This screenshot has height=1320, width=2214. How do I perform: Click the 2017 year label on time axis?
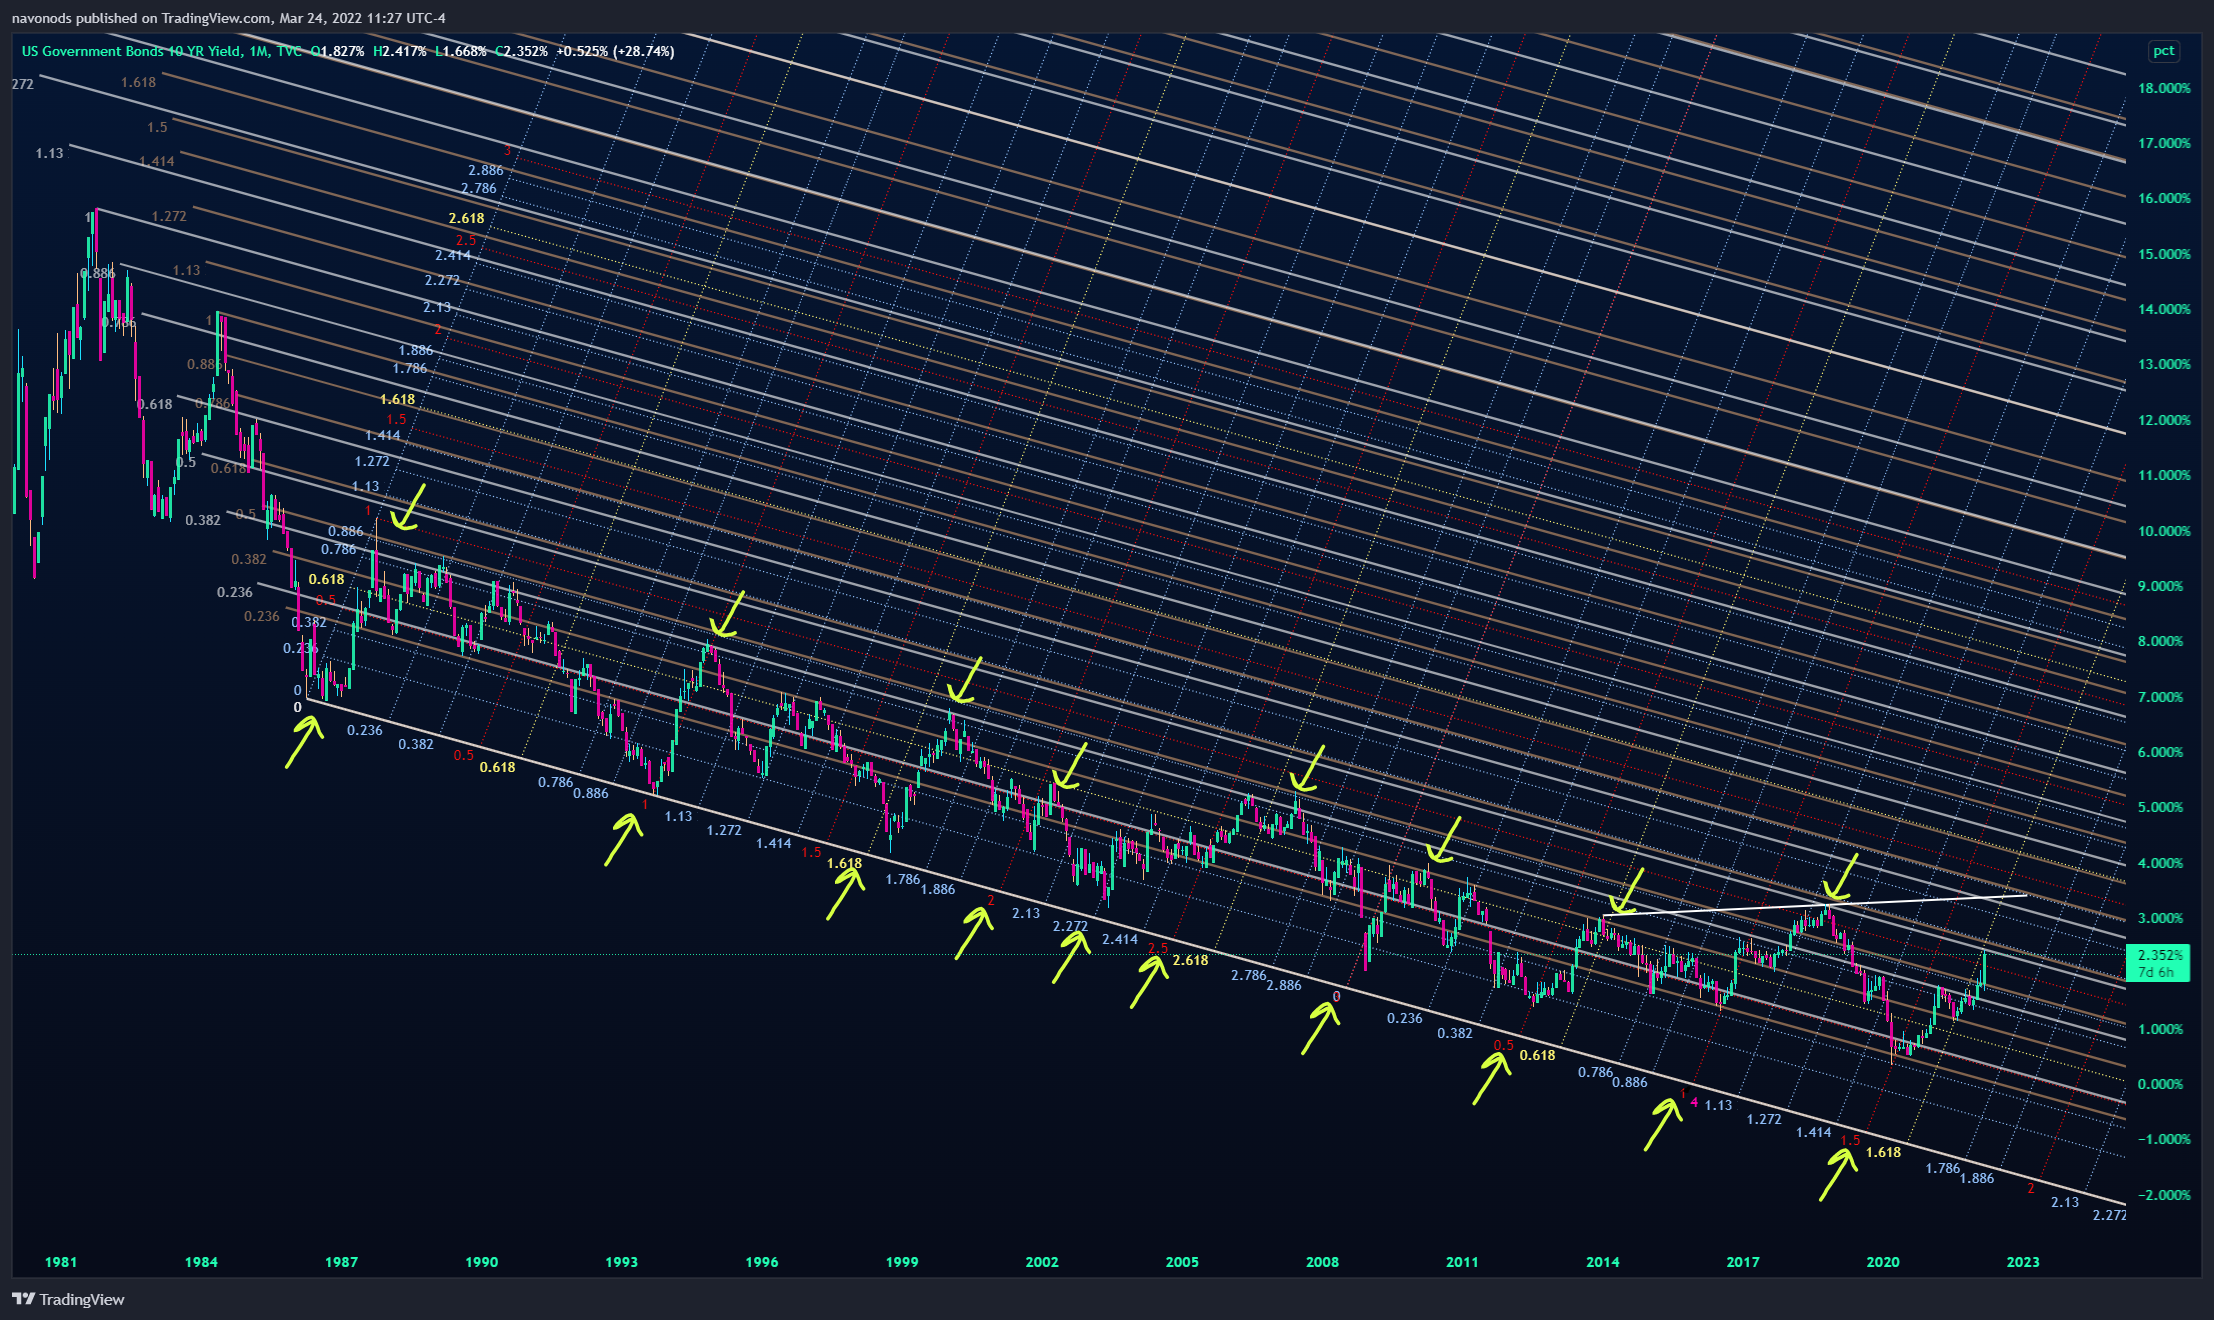(x=1743, y=1262)
